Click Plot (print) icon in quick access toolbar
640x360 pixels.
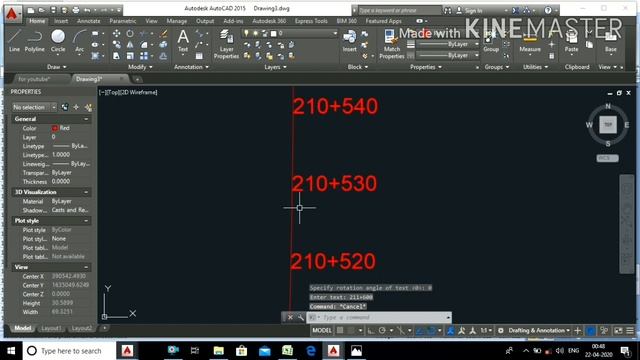(x=76, y=10)
